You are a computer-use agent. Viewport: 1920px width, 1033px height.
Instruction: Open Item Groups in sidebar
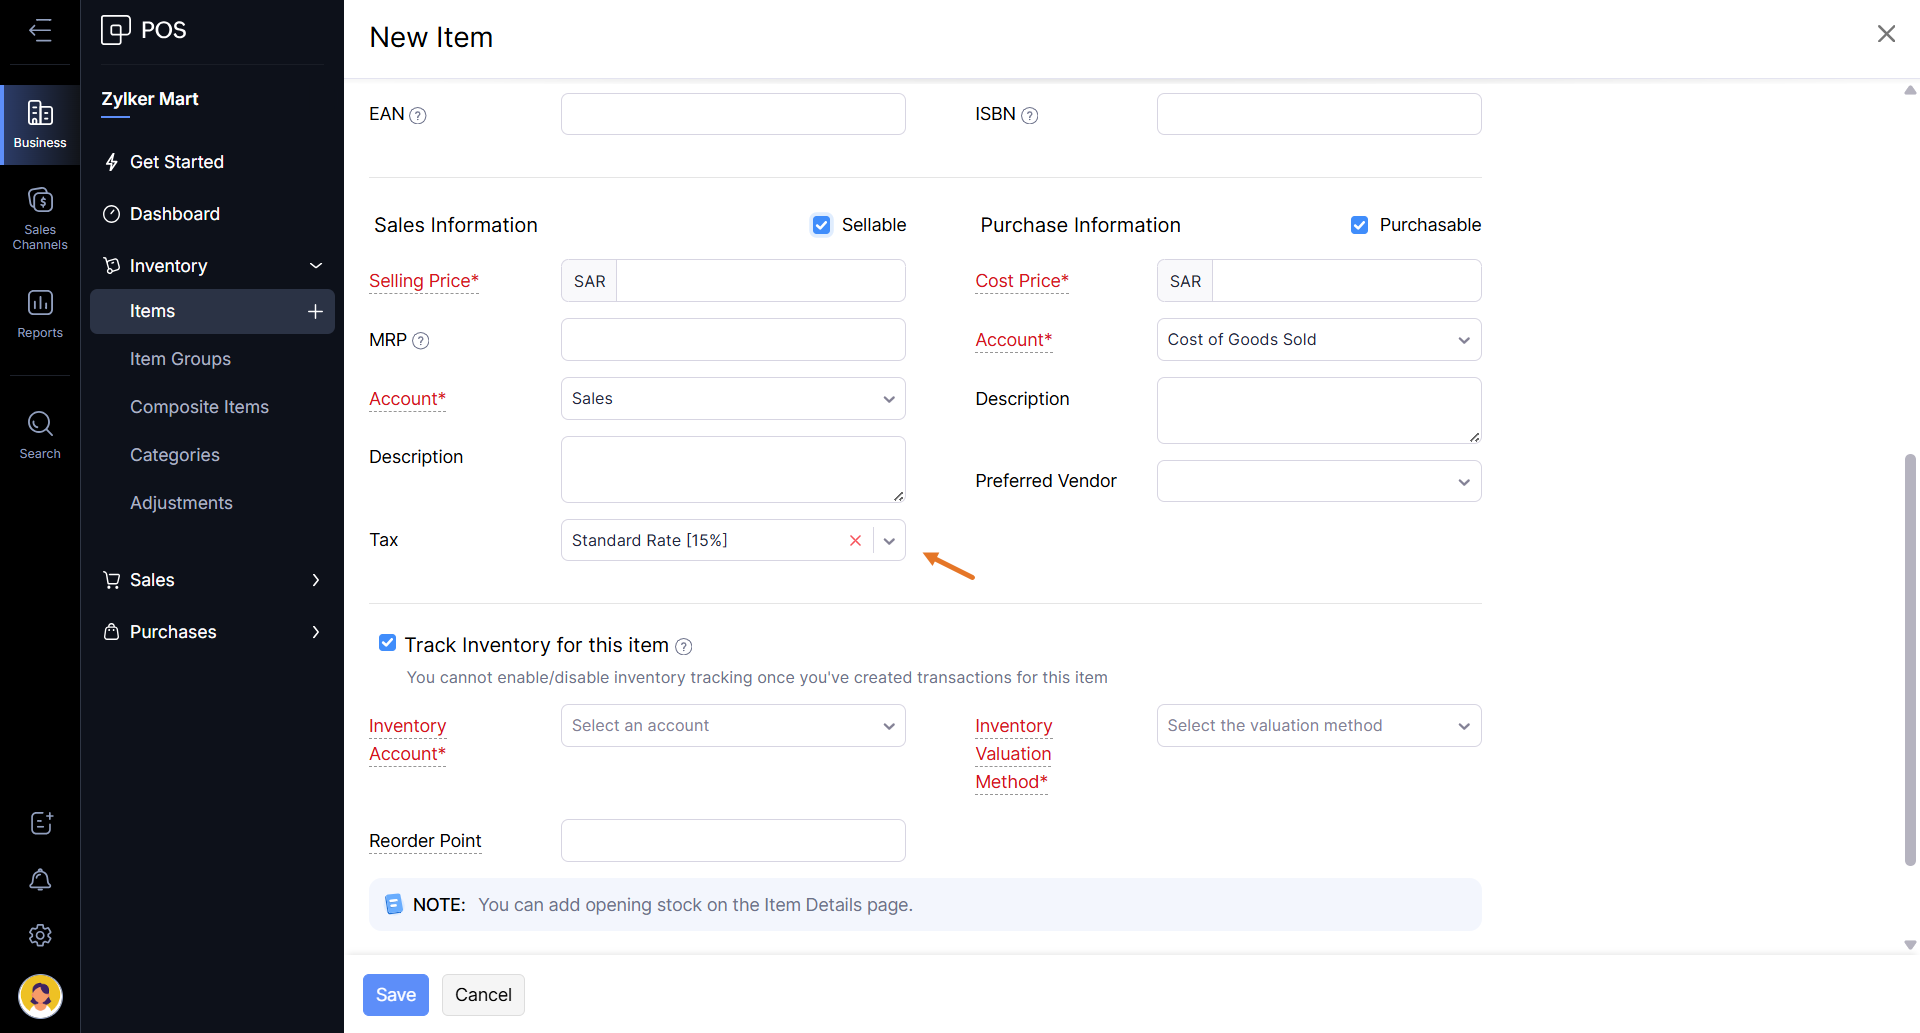[x=180, y=359]
